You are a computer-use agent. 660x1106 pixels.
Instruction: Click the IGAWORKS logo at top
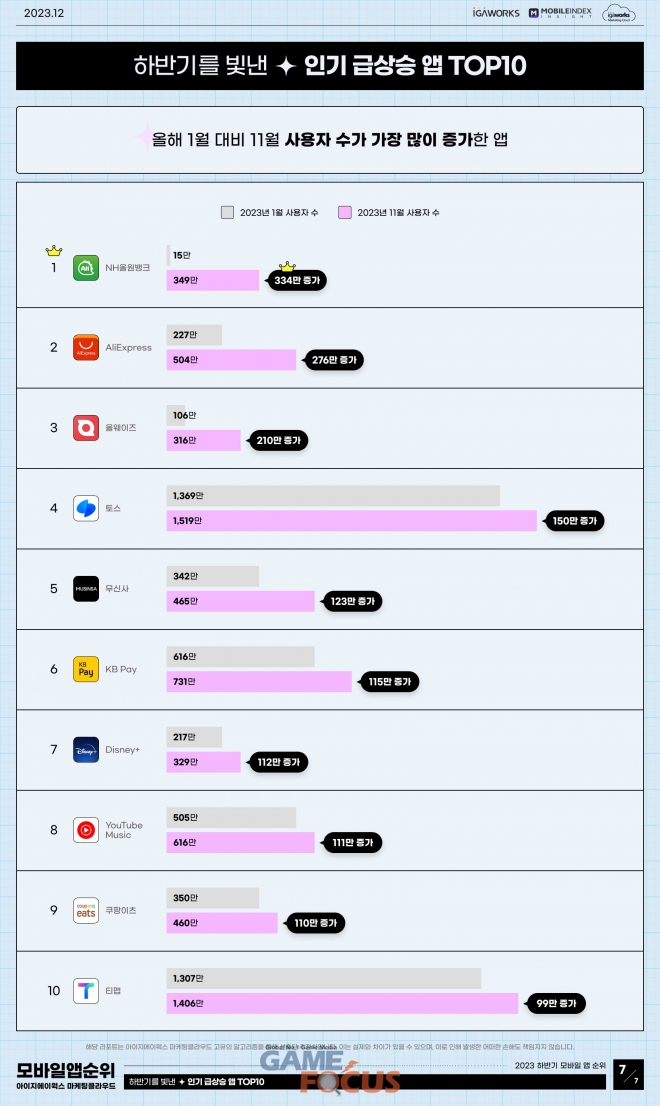point(496,13)
